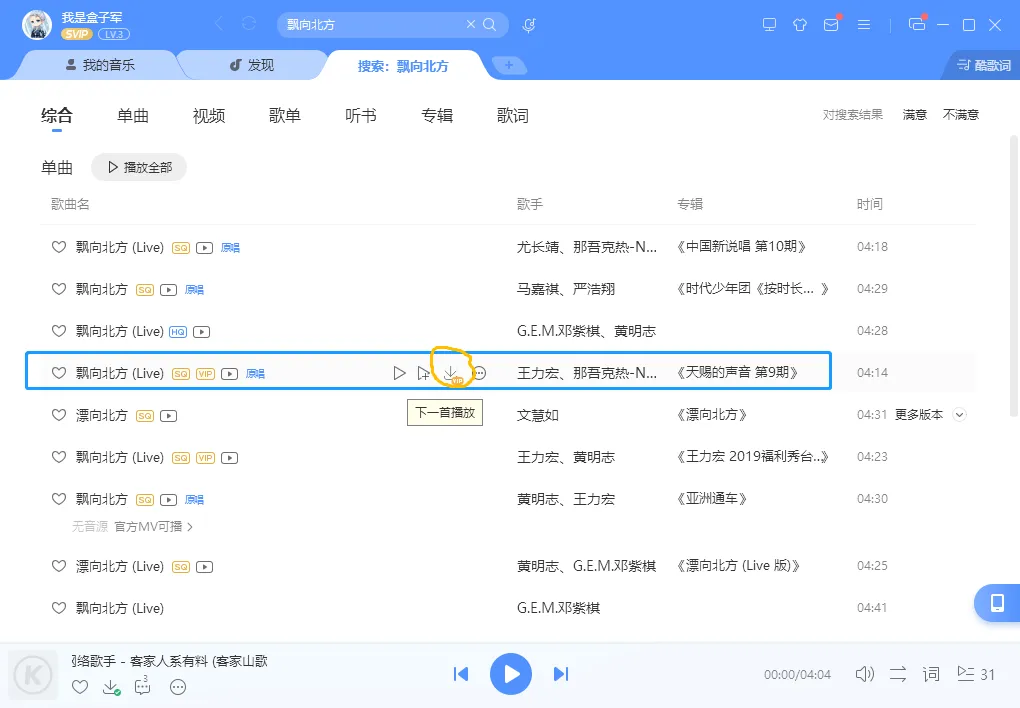
Task: Favorite 飘向北方 (Live) by G.E.M.邓紫棋、黄明志
Action: [x=59, y=331]
